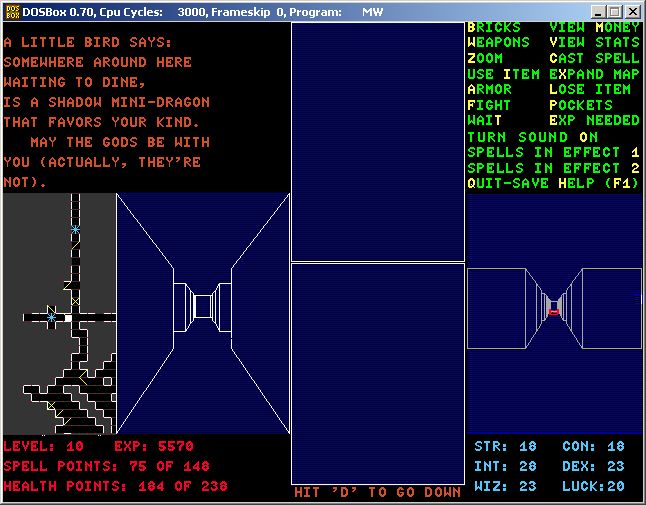This screenshot has width=646, height=505.
Task: Click the blue star at top of map
Action: point(75,230)
